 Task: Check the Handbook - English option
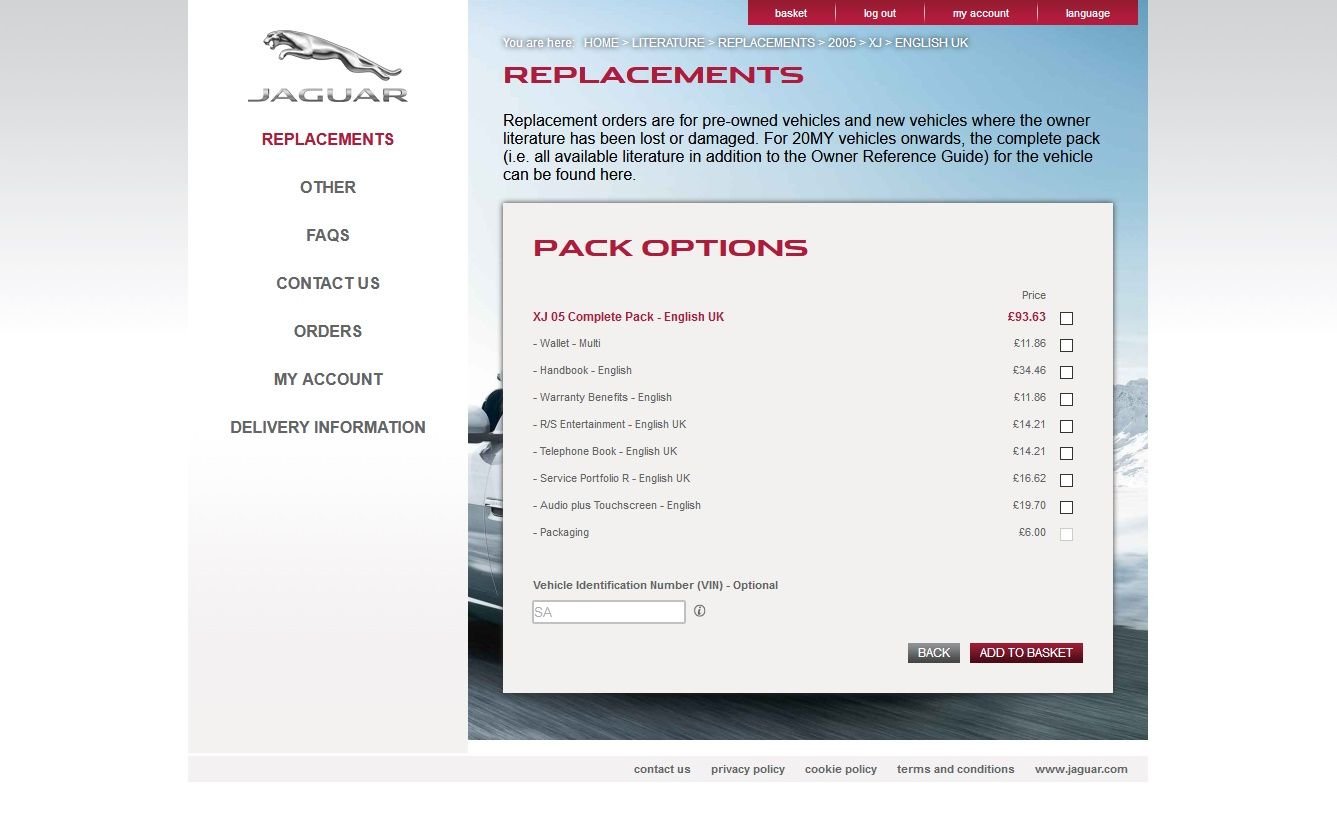click(x=1066, y=372)
